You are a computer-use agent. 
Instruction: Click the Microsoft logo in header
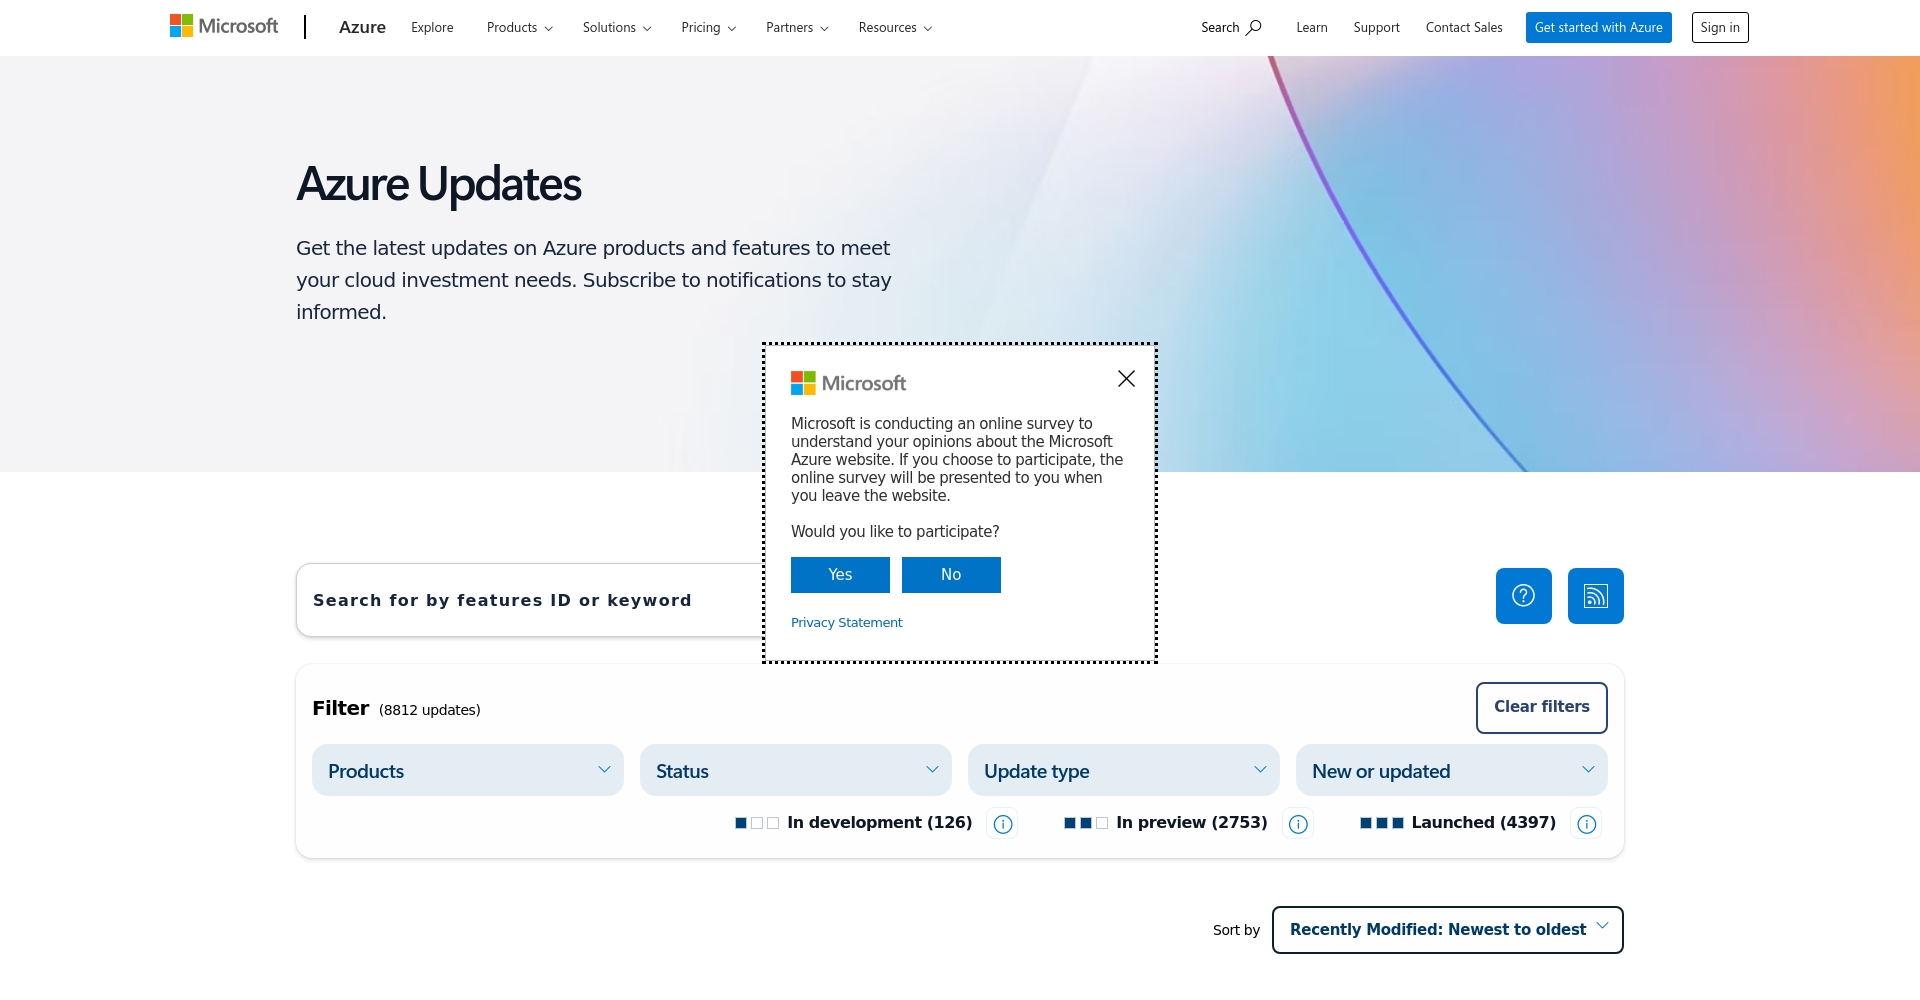(x=224, y=26)
